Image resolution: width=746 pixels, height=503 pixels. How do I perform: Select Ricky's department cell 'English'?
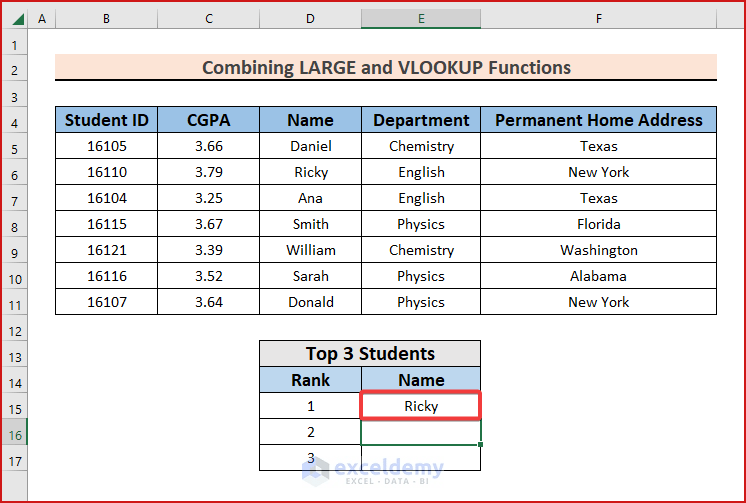tap(421, 172)
